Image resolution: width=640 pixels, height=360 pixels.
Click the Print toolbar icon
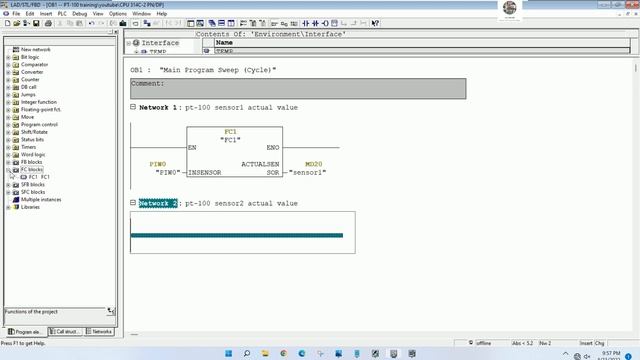pos(48,24)
